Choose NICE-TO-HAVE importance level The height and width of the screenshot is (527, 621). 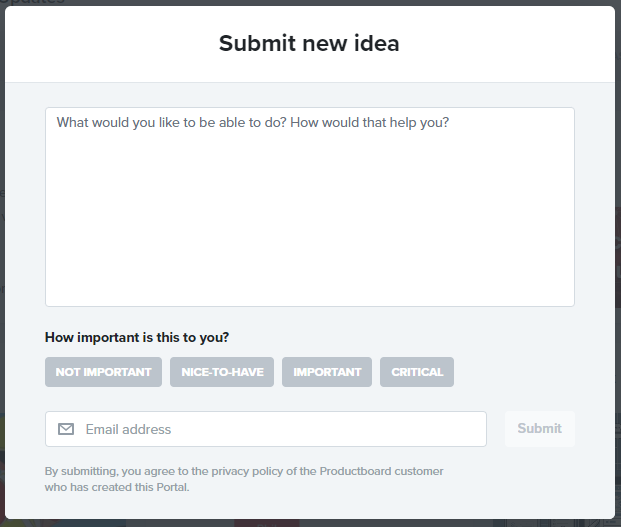point(222,372)
